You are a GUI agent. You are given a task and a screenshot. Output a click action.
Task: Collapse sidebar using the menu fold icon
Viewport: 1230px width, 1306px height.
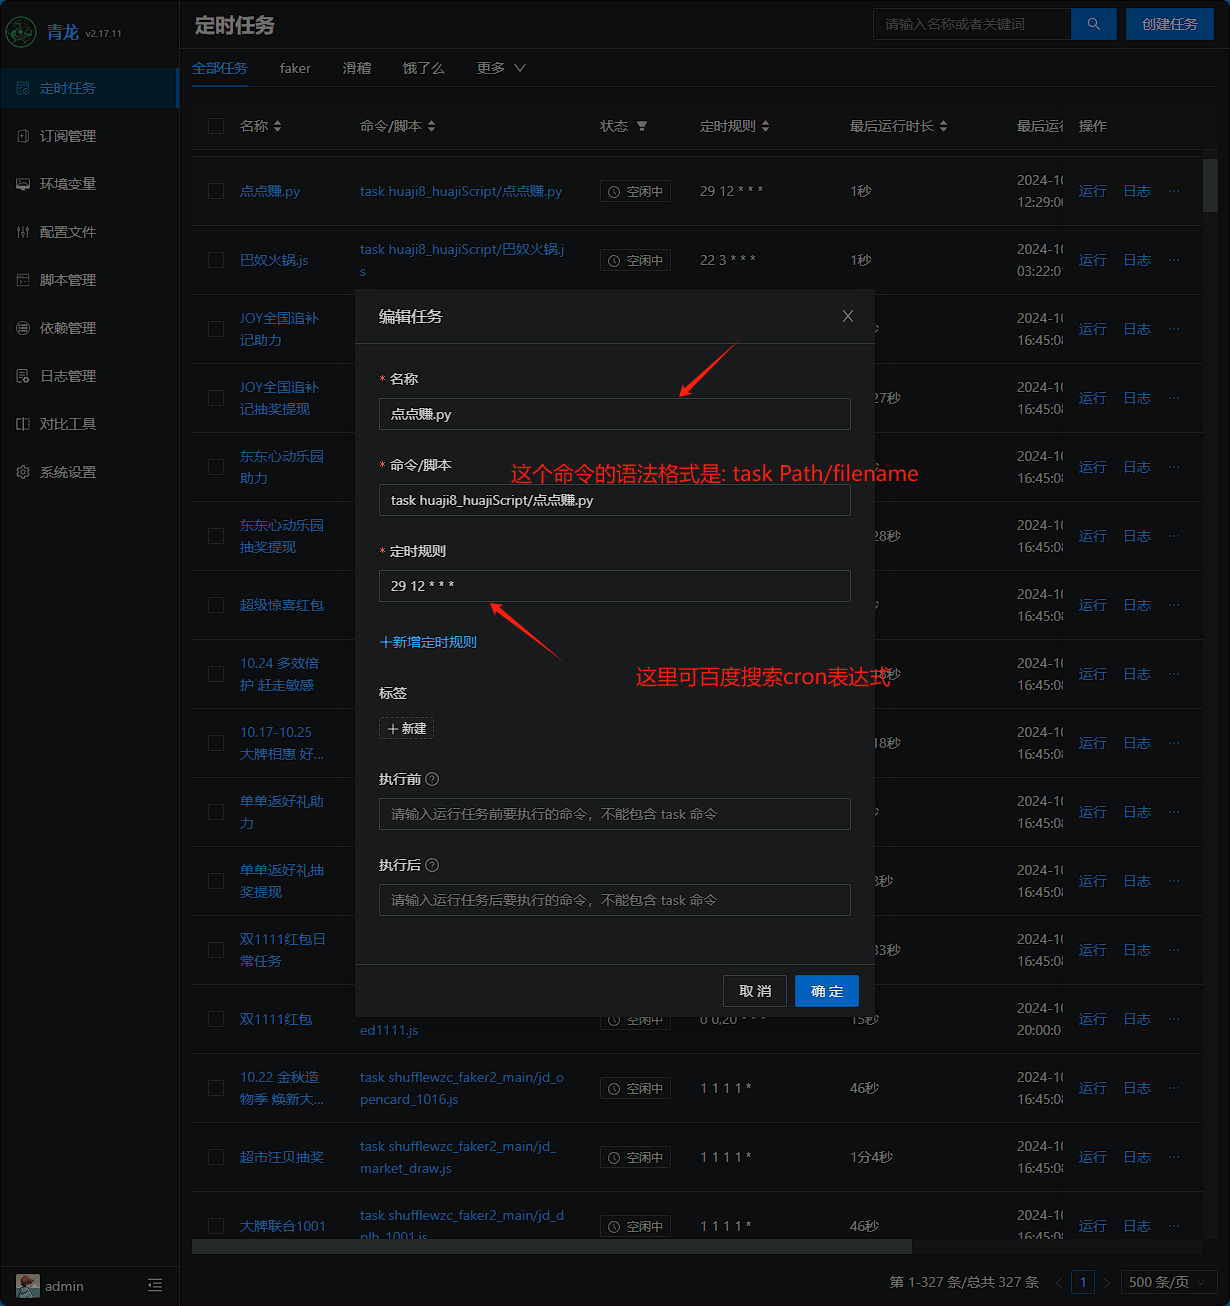click(155, 1285)
